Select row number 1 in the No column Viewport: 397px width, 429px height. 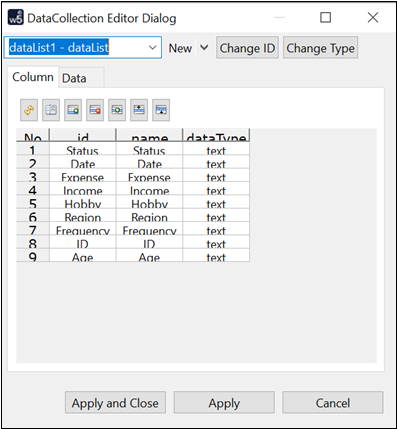pos(33,149)
